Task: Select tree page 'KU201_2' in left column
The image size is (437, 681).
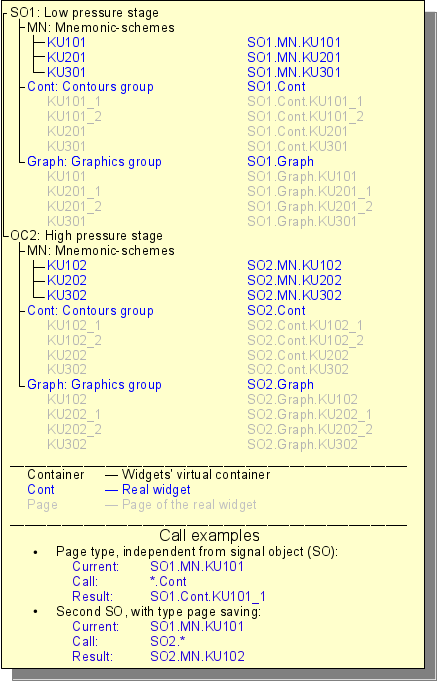Action: pos(74,206)
